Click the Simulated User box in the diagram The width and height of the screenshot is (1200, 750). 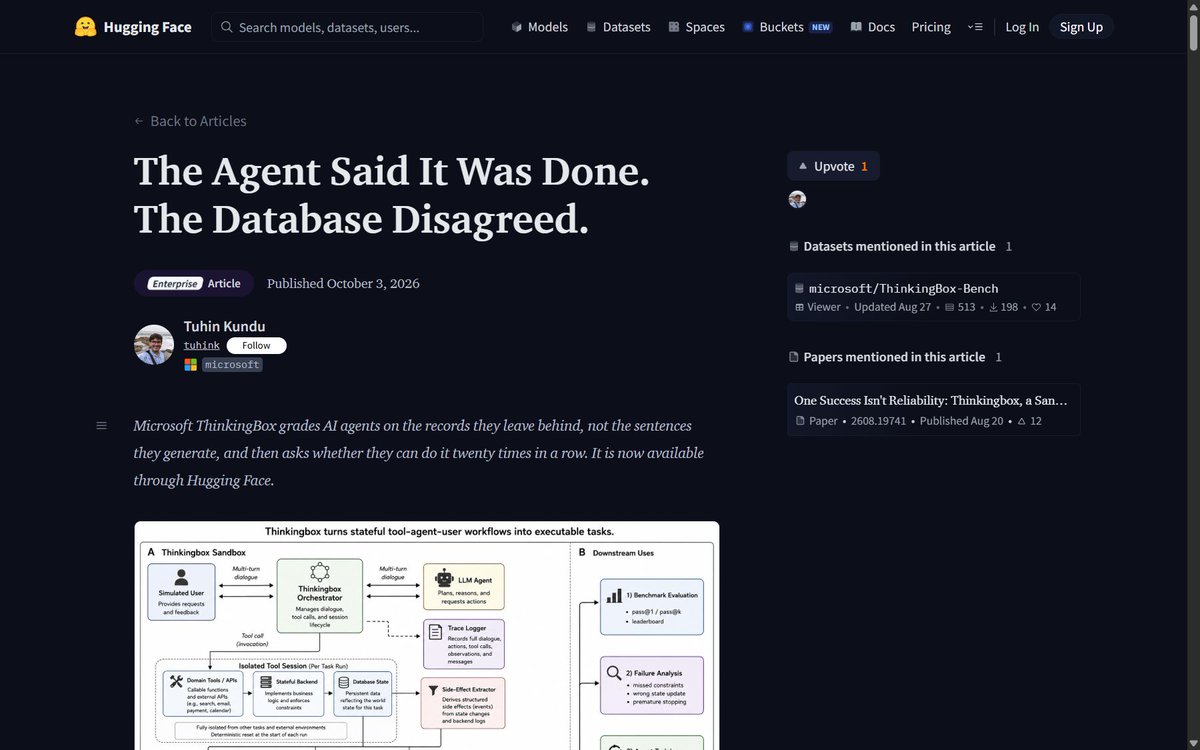pos(182,591)
